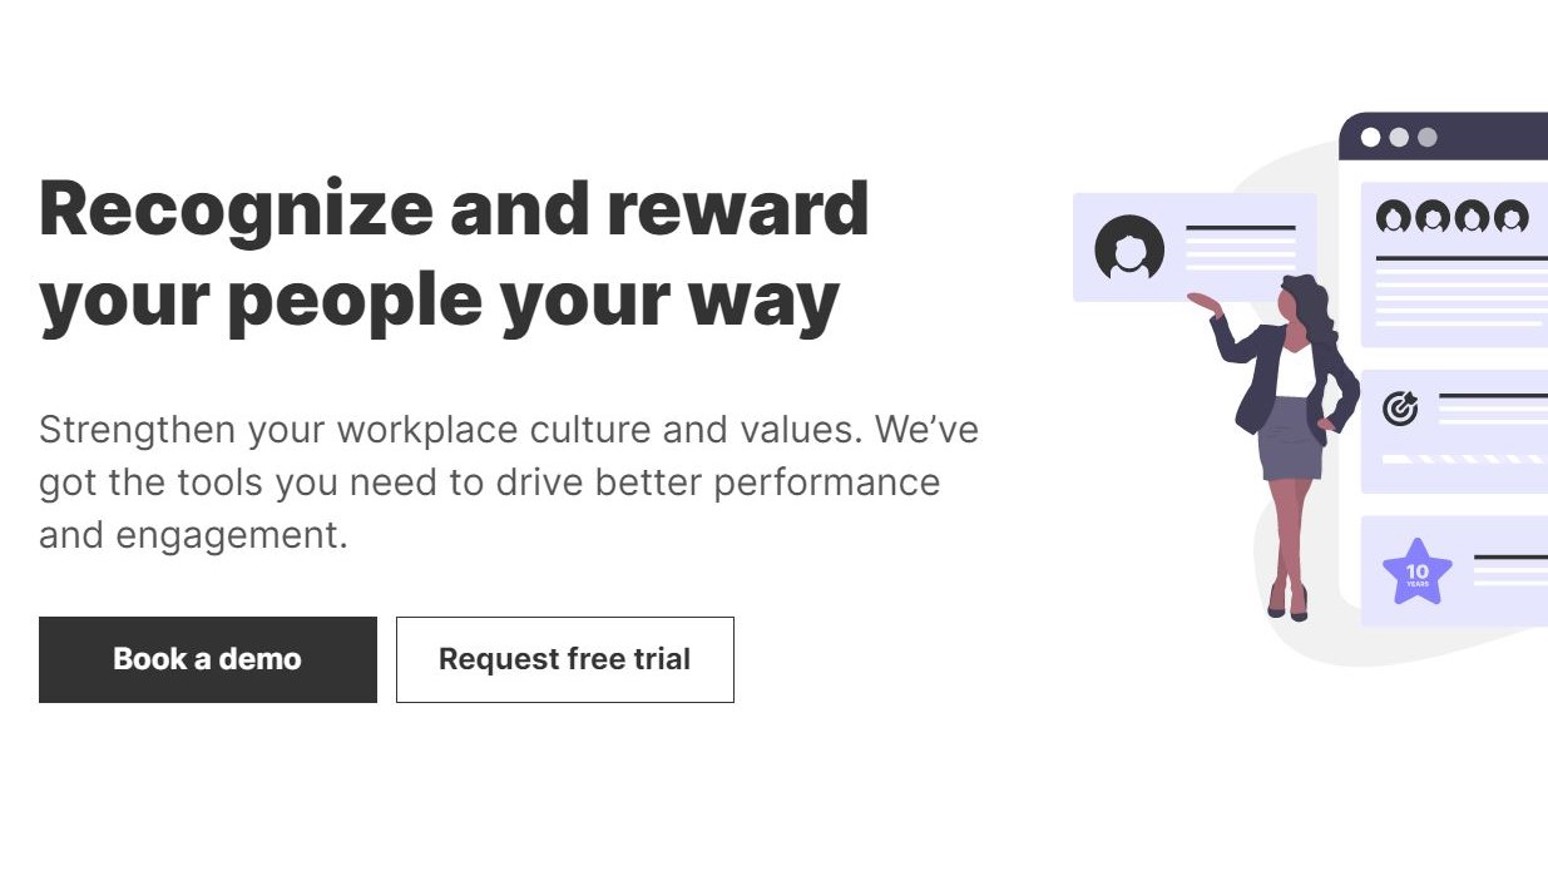Click the white dot in the window bar
This screenshot has height=871, width=1548.
tap(1370, 137)
